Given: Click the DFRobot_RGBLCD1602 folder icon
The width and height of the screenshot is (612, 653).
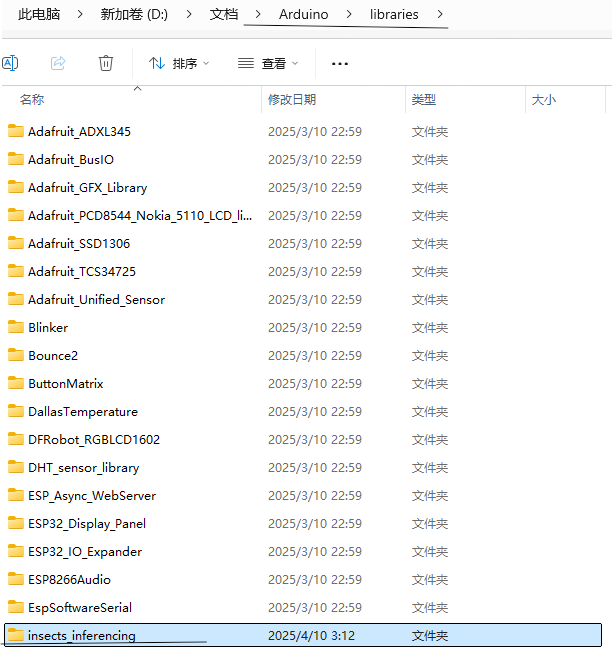Looking at the screenshot, I should (16, 439).
